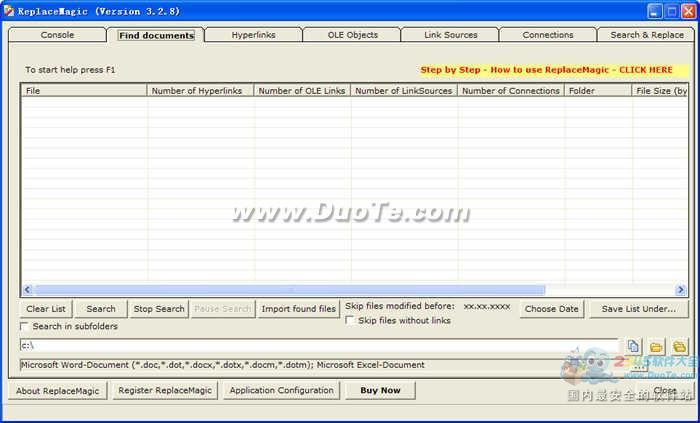Click the stacked folders icon next to path
This screenshot has height=423, width=700.
[679, 346]
